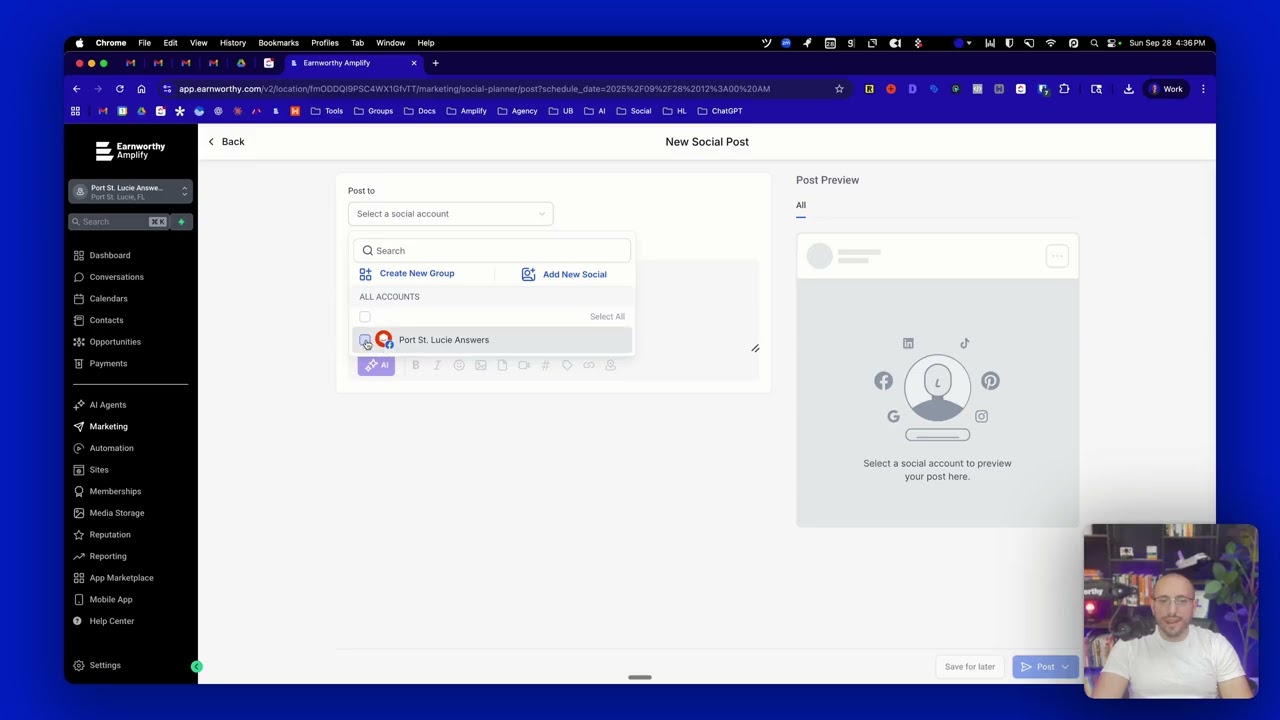Open a new Chrome tab
Viewport: 1280px width, 720px height.
[x=435, y=63]
